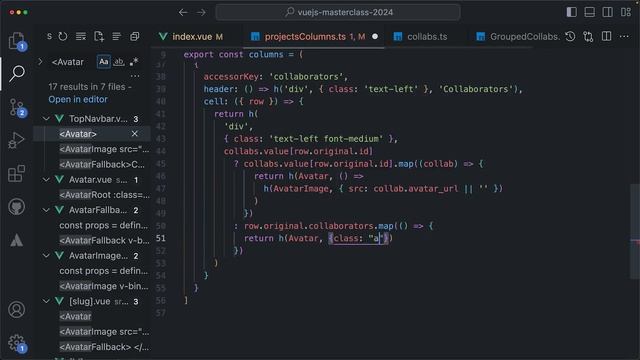Split the editor to the right
The height and width of the screenshot is (360, 640).
[607, 37]
